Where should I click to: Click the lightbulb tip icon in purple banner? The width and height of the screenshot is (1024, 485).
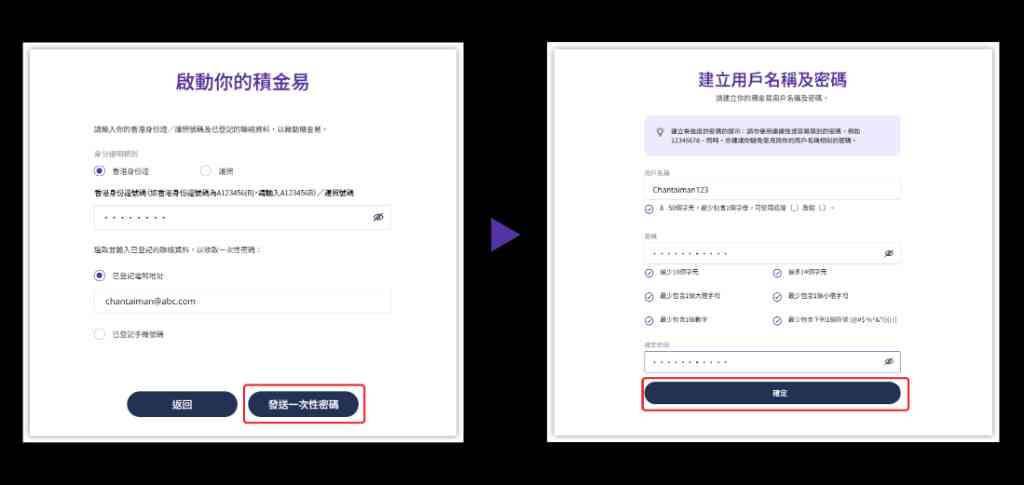[x=659, y=131]
